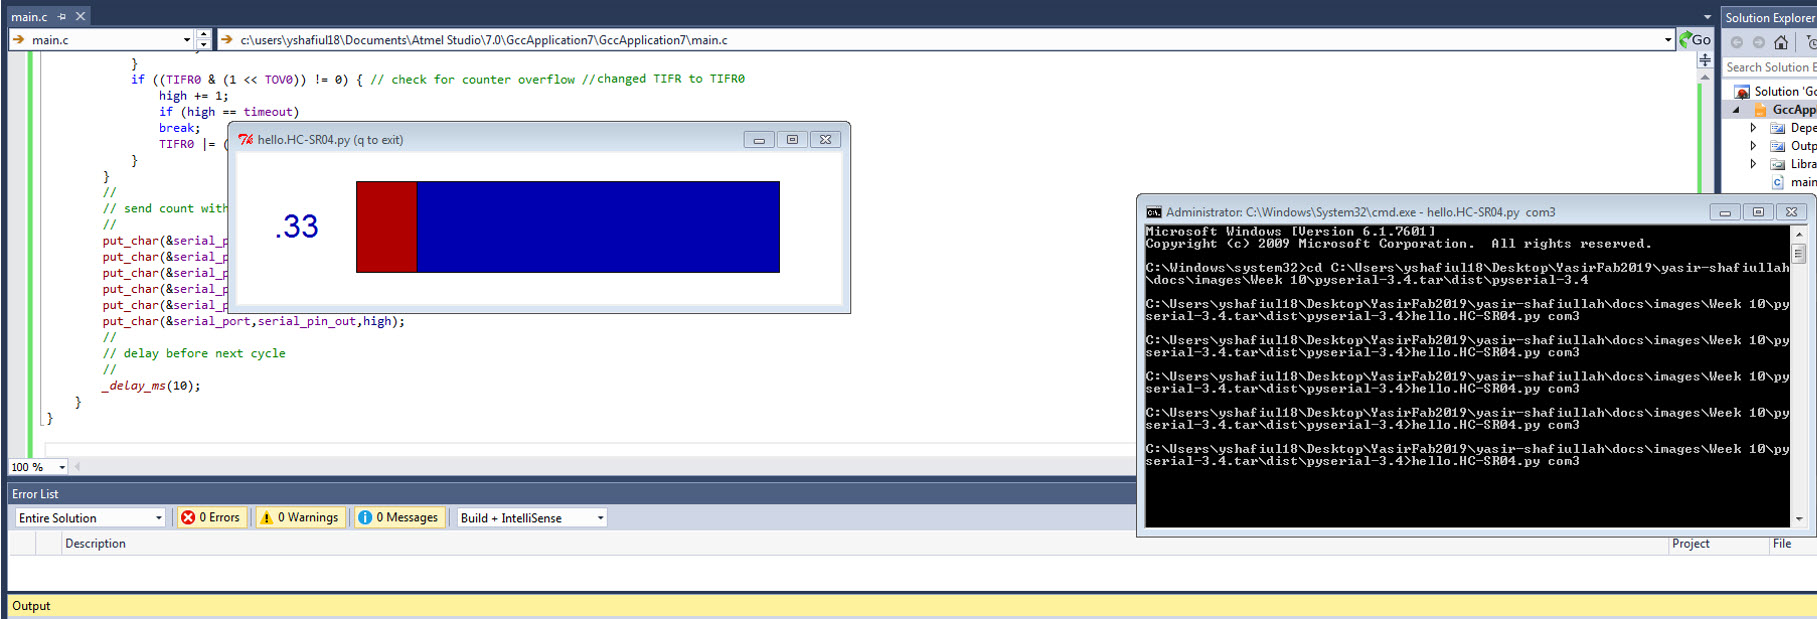Click the blue bar in the HC-SR04 window
1817x619 pixels.
(598, 227)
